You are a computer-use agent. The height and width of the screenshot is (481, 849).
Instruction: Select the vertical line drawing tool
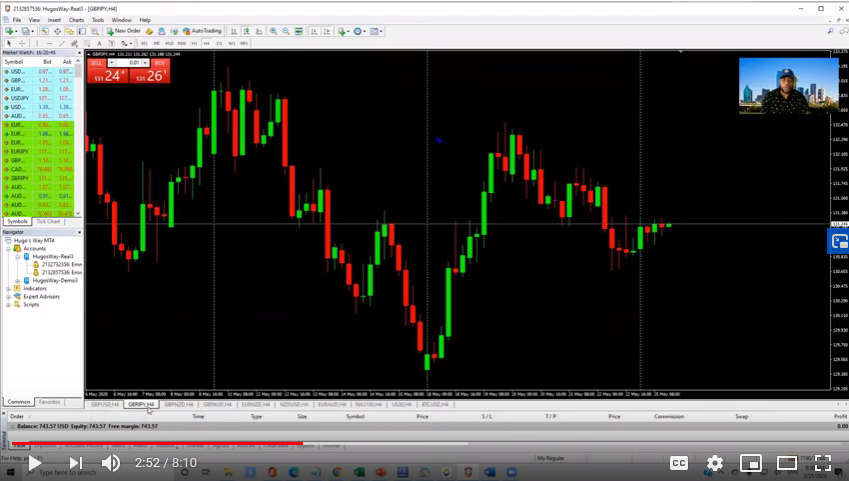click(x=37, y=43)
